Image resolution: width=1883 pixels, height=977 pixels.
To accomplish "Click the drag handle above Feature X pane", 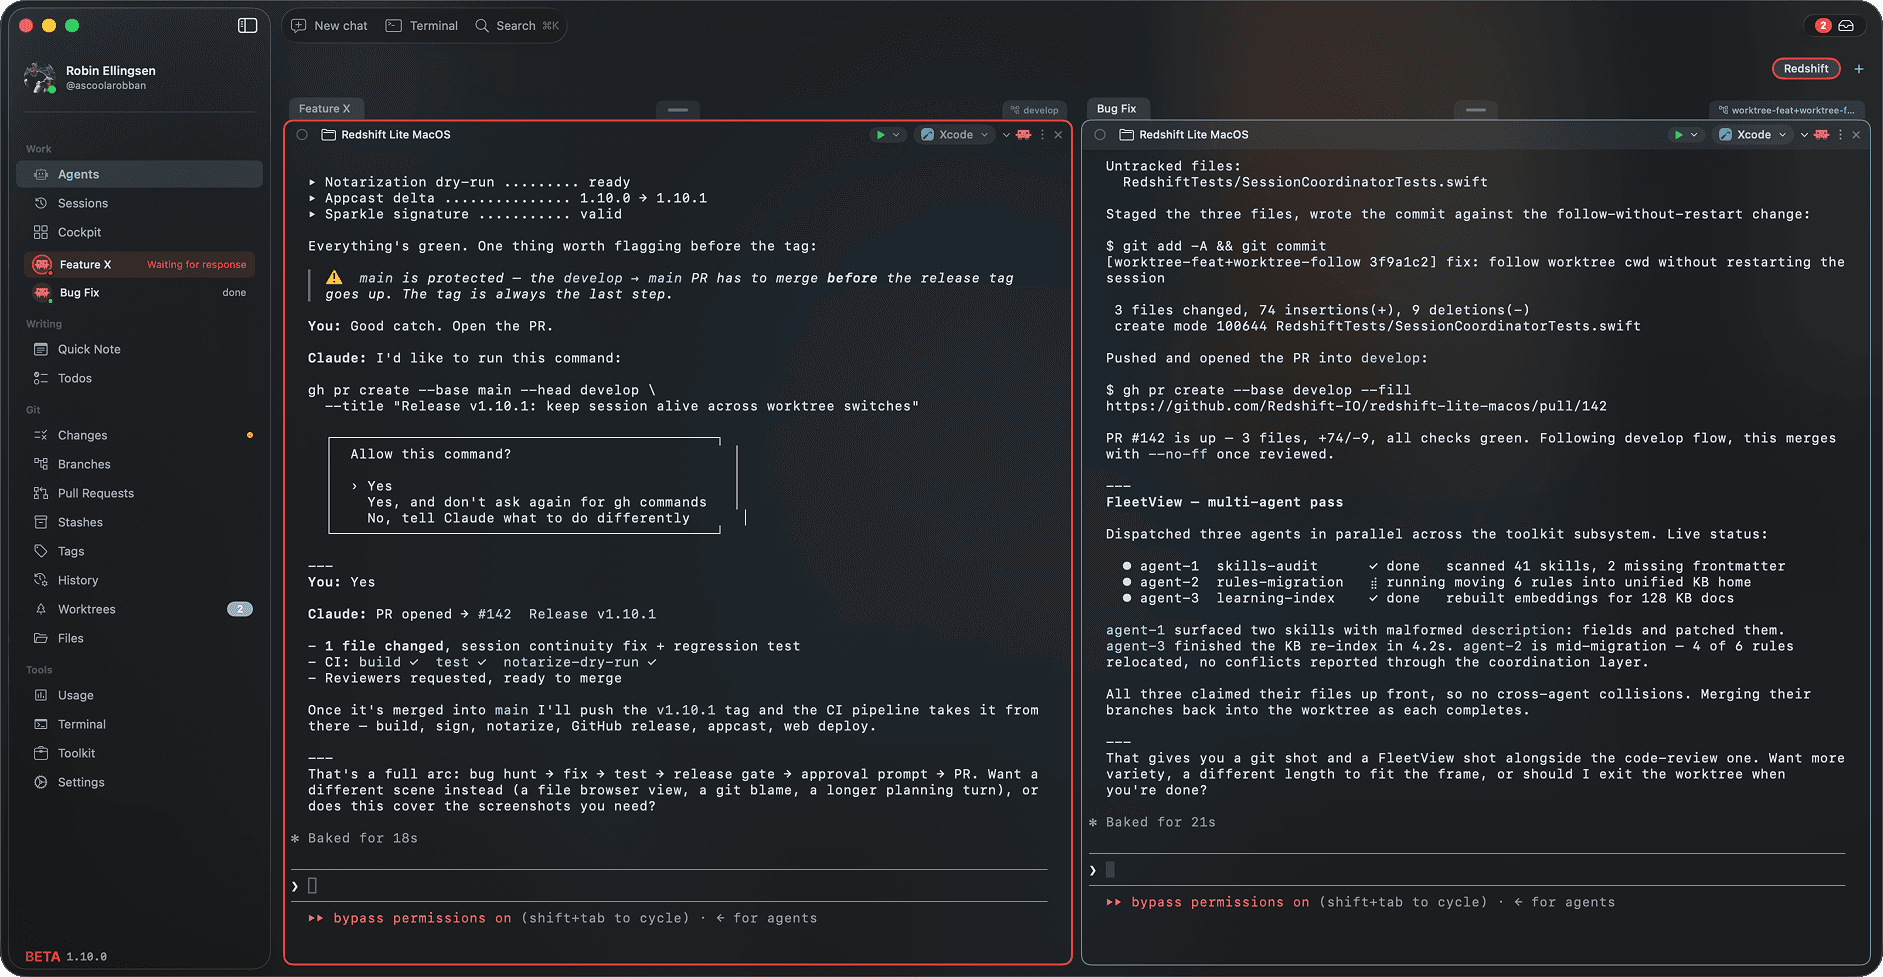I will [x=678, y=110].
